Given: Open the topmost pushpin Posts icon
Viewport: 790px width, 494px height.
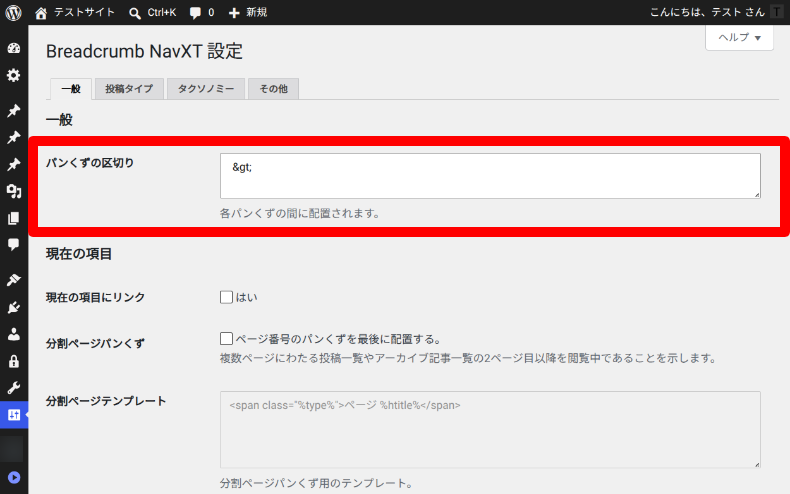Looking at the screenshot, I should point(14,110).
